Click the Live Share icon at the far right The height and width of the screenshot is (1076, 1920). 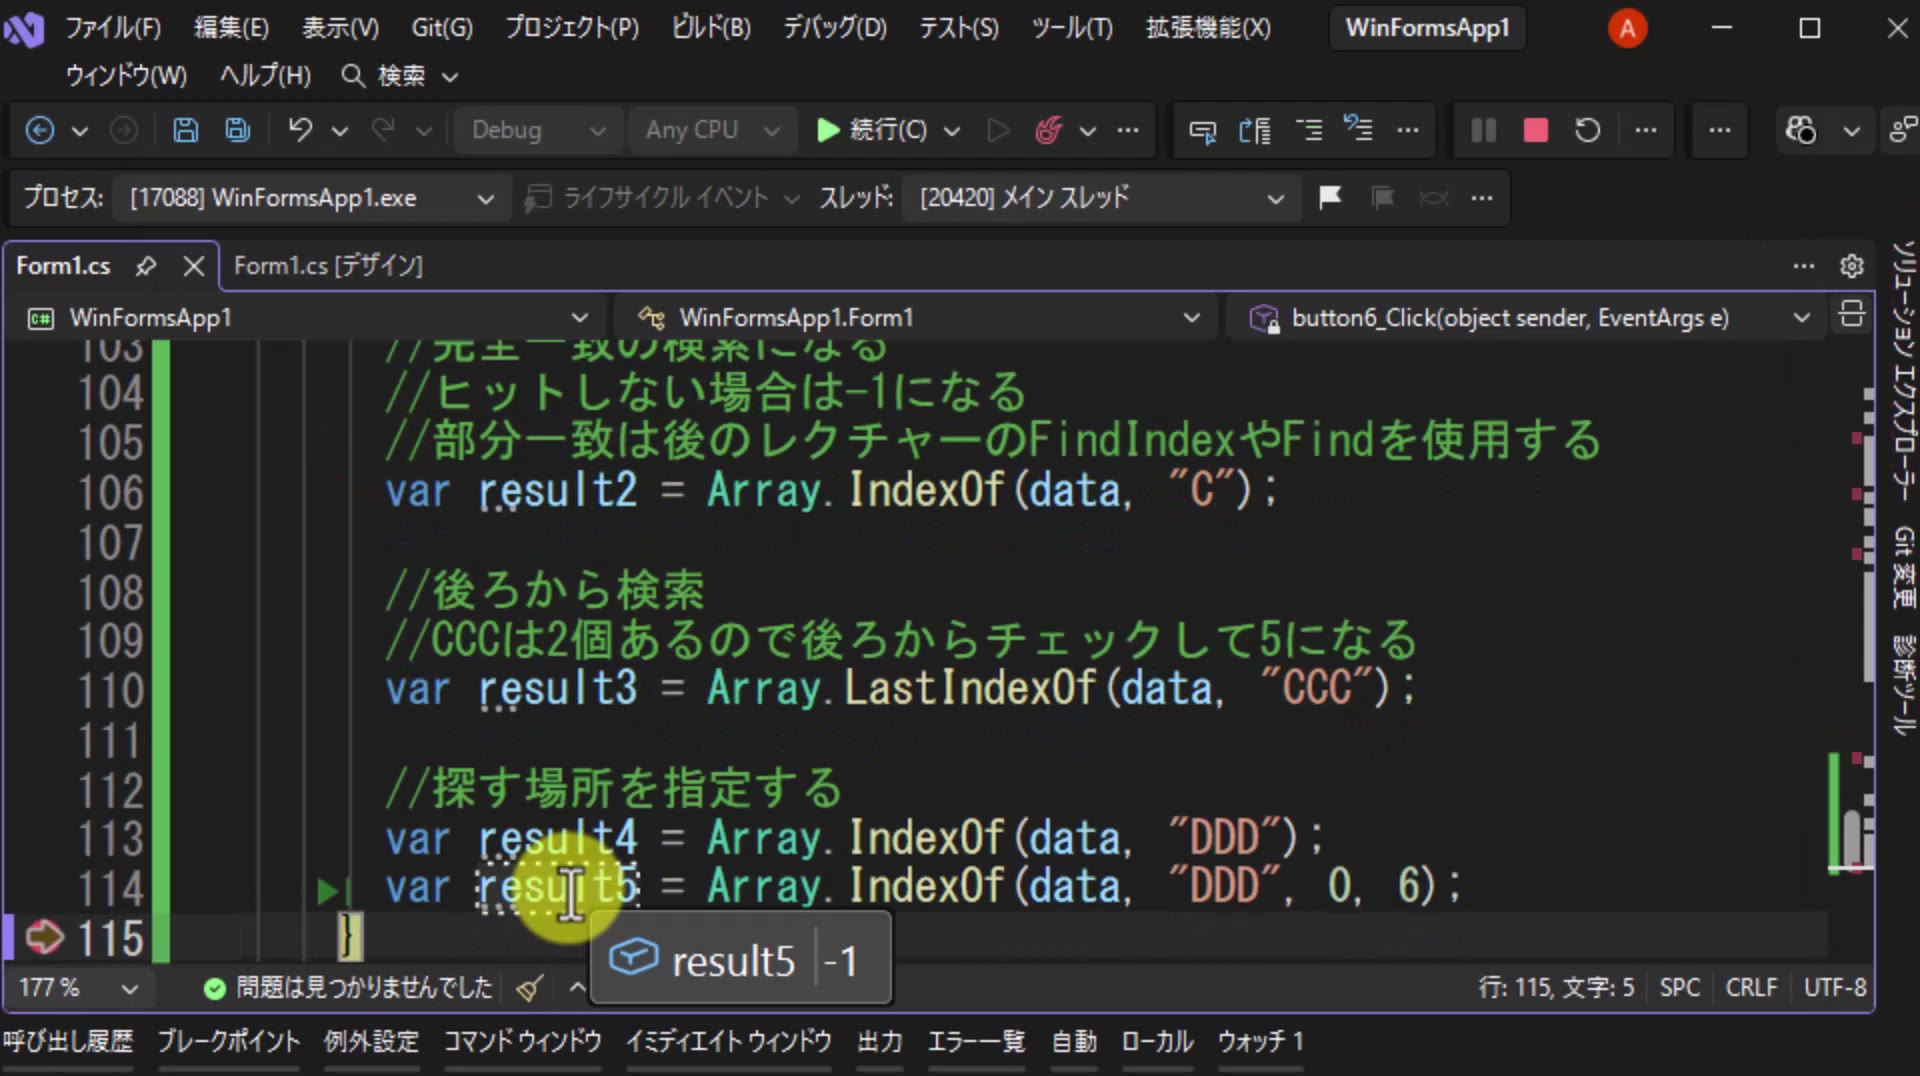point(1901,130)
